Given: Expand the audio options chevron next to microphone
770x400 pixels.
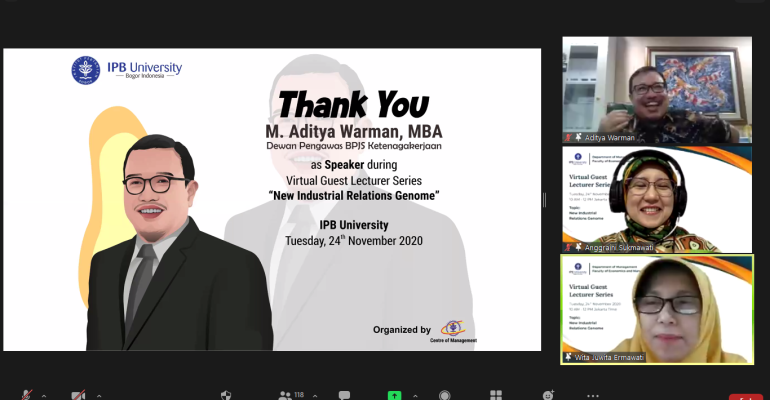Looking at the screenshot, I should (x=44, y=396).
